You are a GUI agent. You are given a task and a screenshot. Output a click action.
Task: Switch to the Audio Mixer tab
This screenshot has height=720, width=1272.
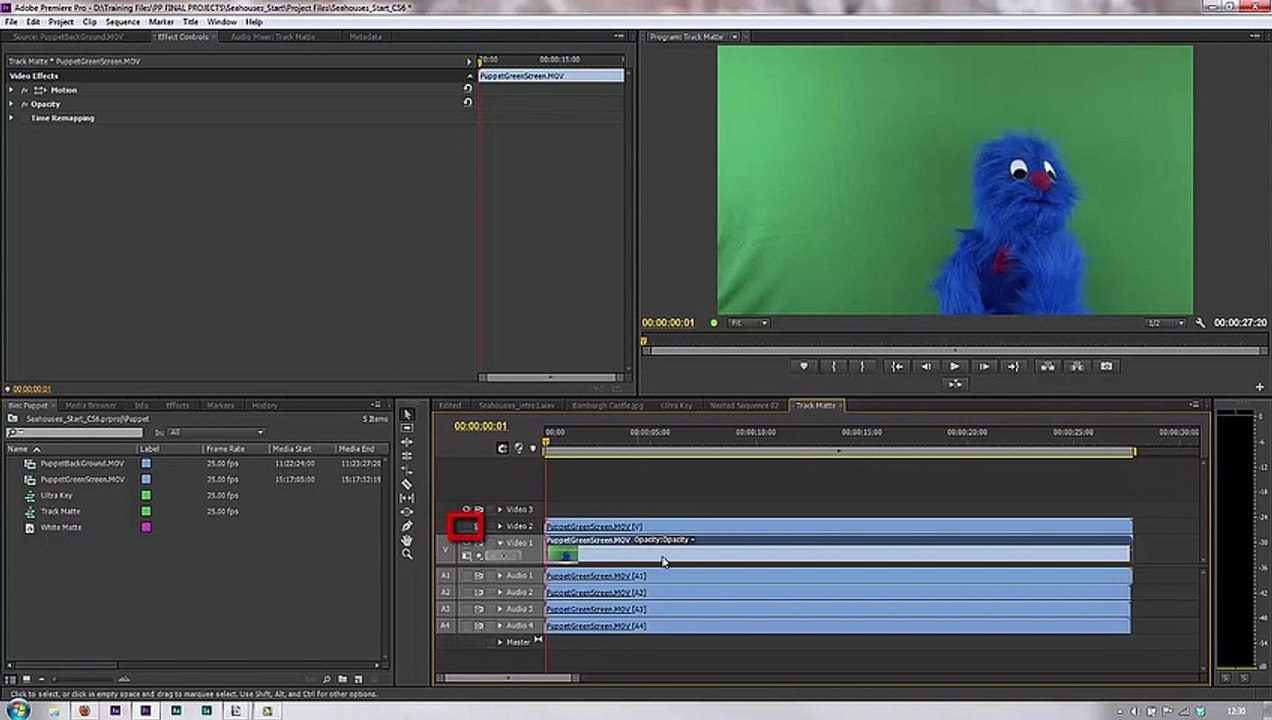pos(272,37)
